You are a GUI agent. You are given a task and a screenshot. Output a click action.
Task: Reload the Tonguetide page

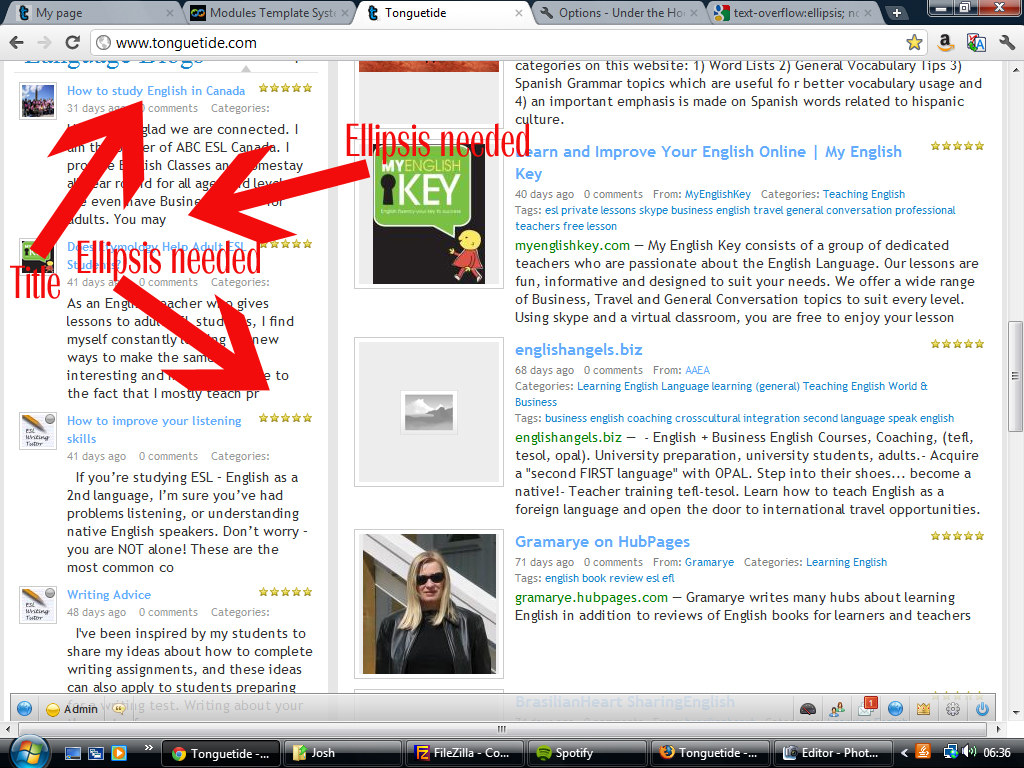click(x=72, y=42)
